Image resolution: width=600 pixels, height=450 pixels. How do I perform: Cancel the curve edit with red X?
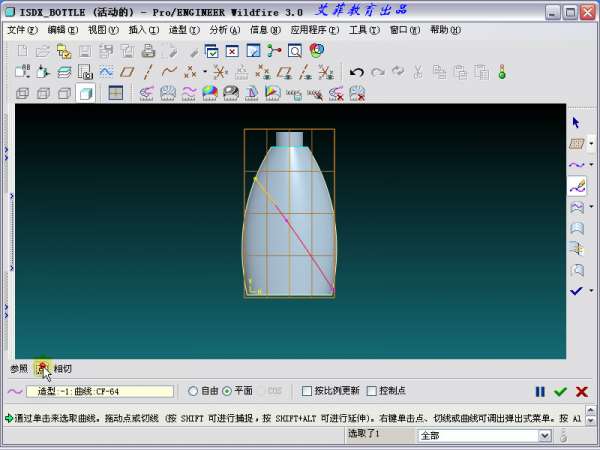point(582,392)
